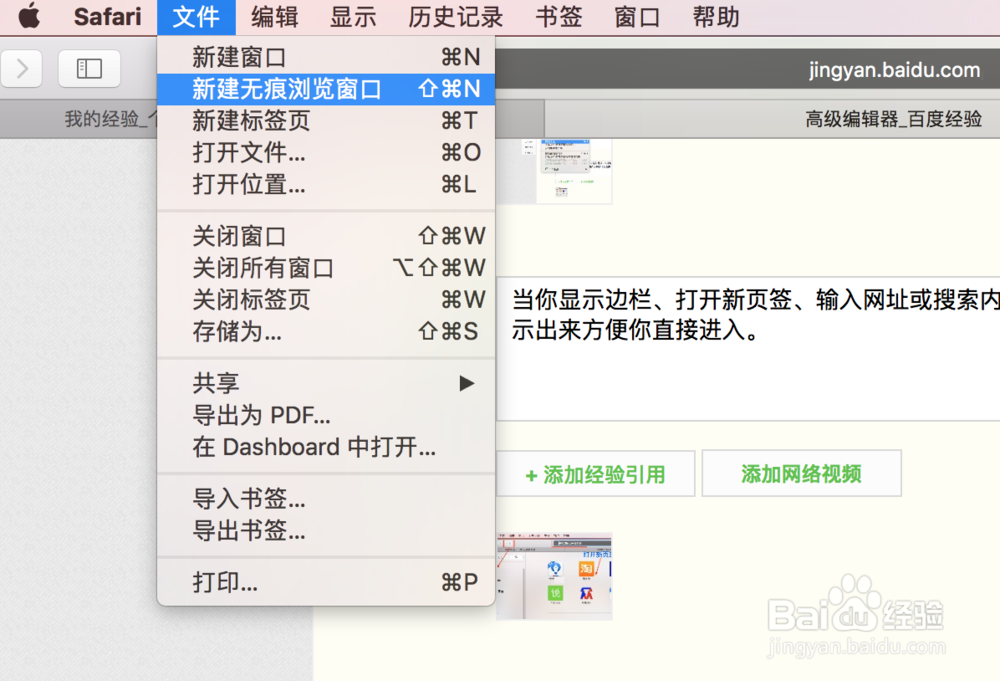Open the lower screenshot thumbnail
This screenshot has height=681, width=1000.
click(554, 576)
